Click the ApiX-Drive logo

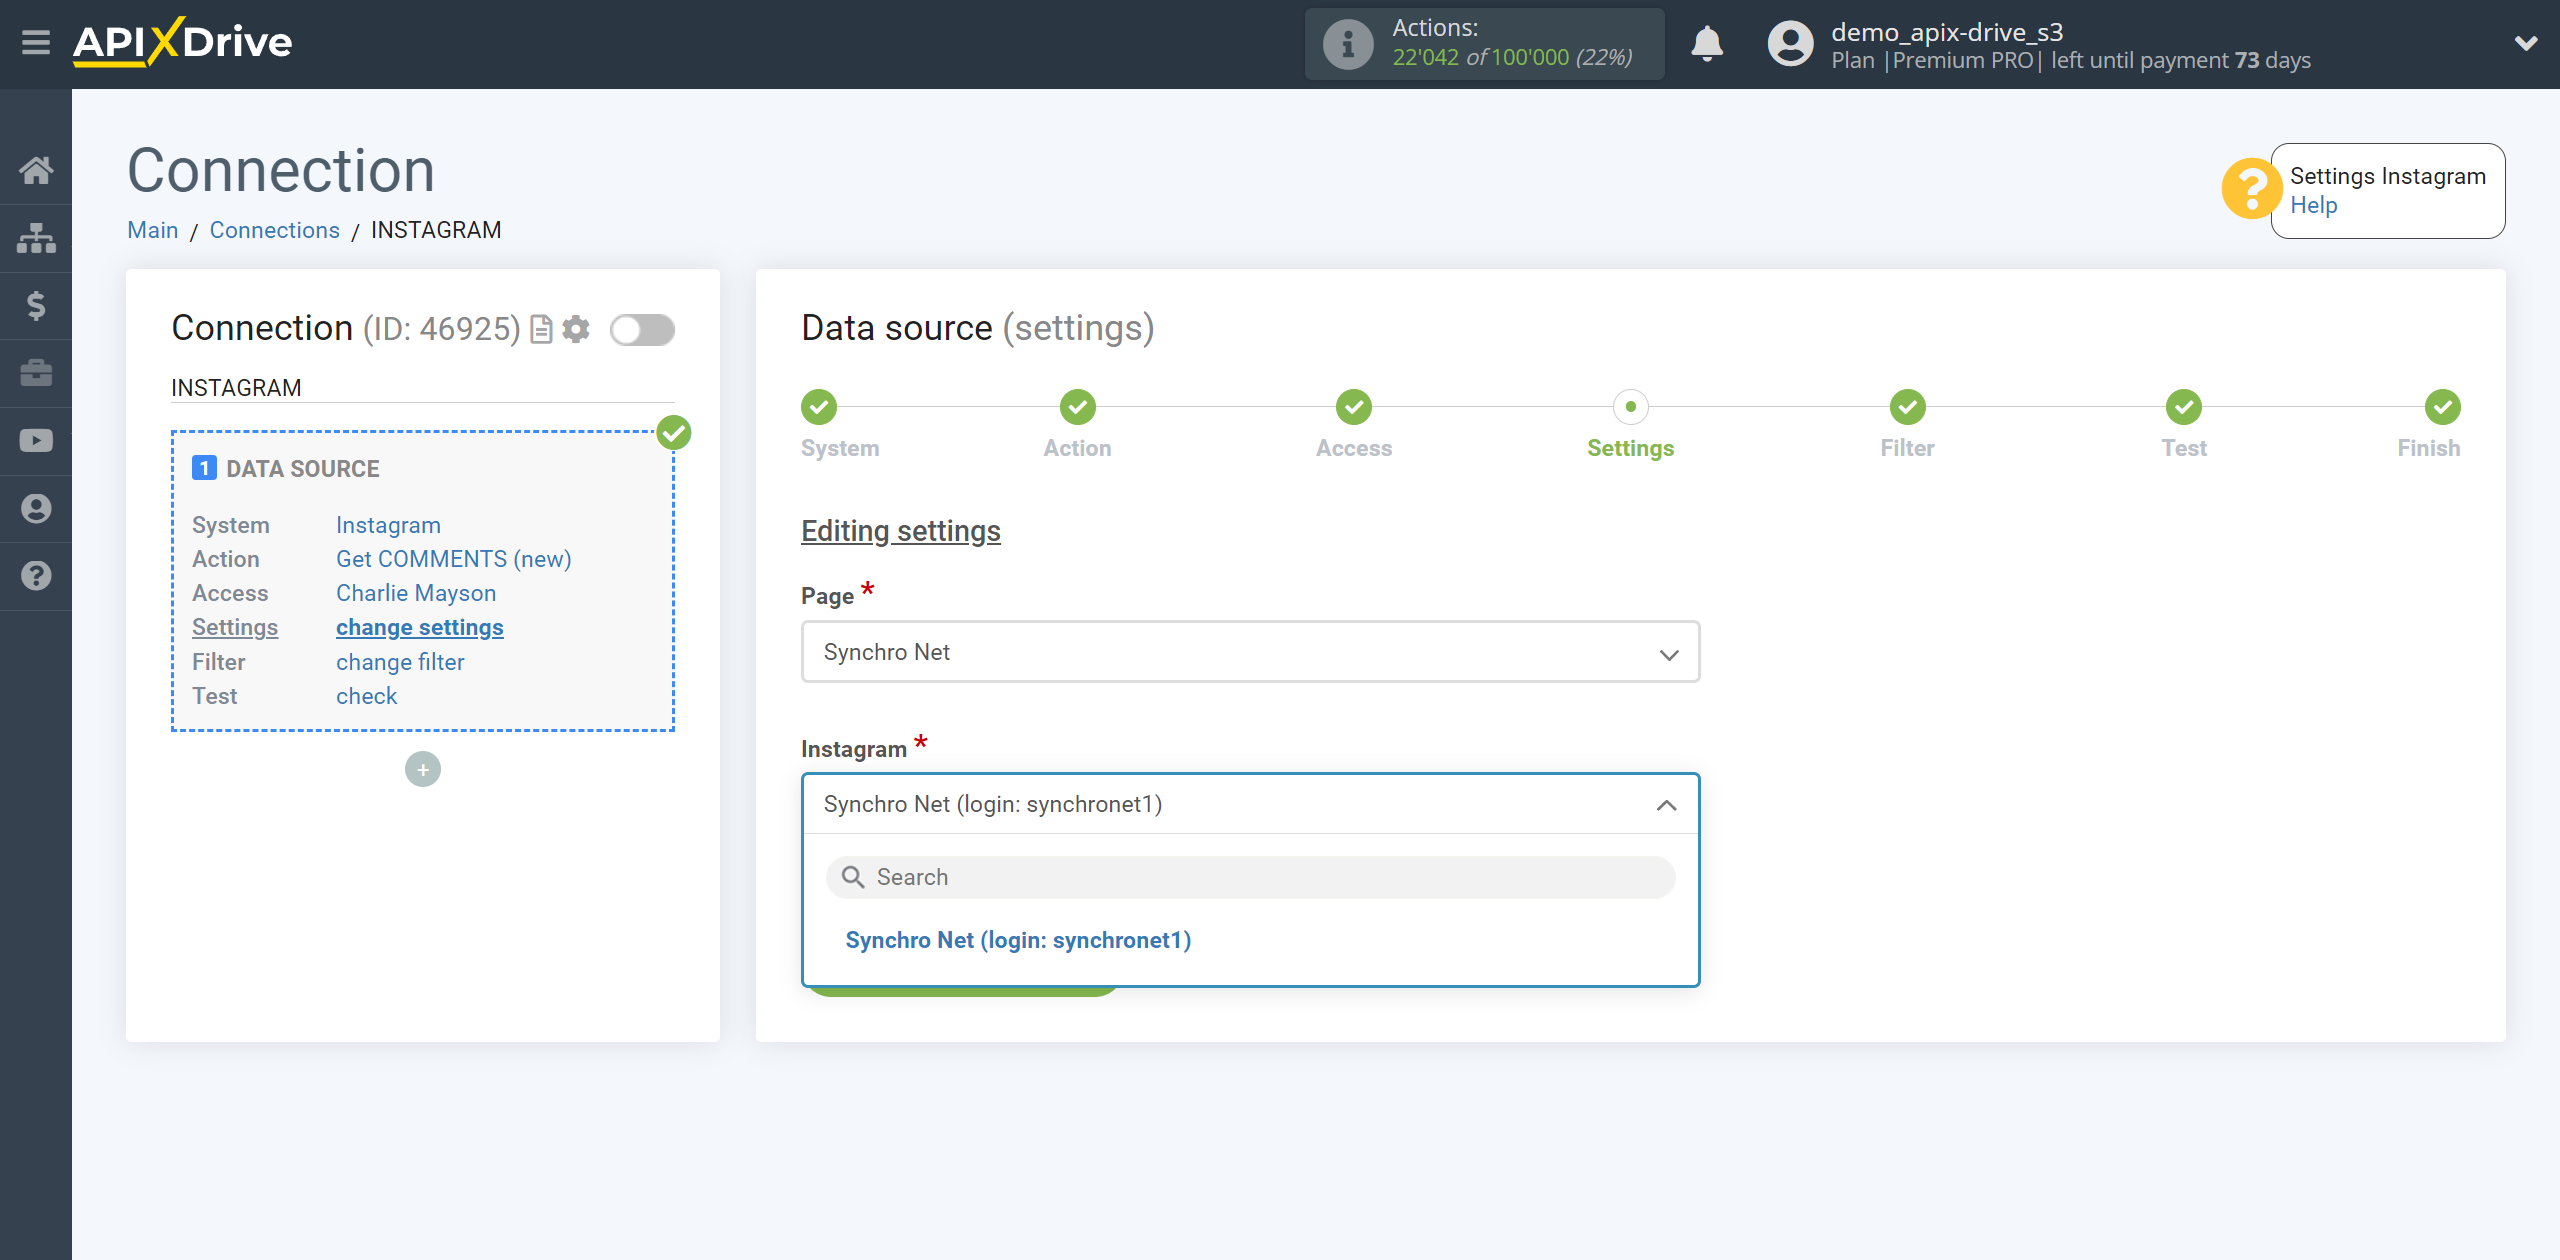coord(183,42)
